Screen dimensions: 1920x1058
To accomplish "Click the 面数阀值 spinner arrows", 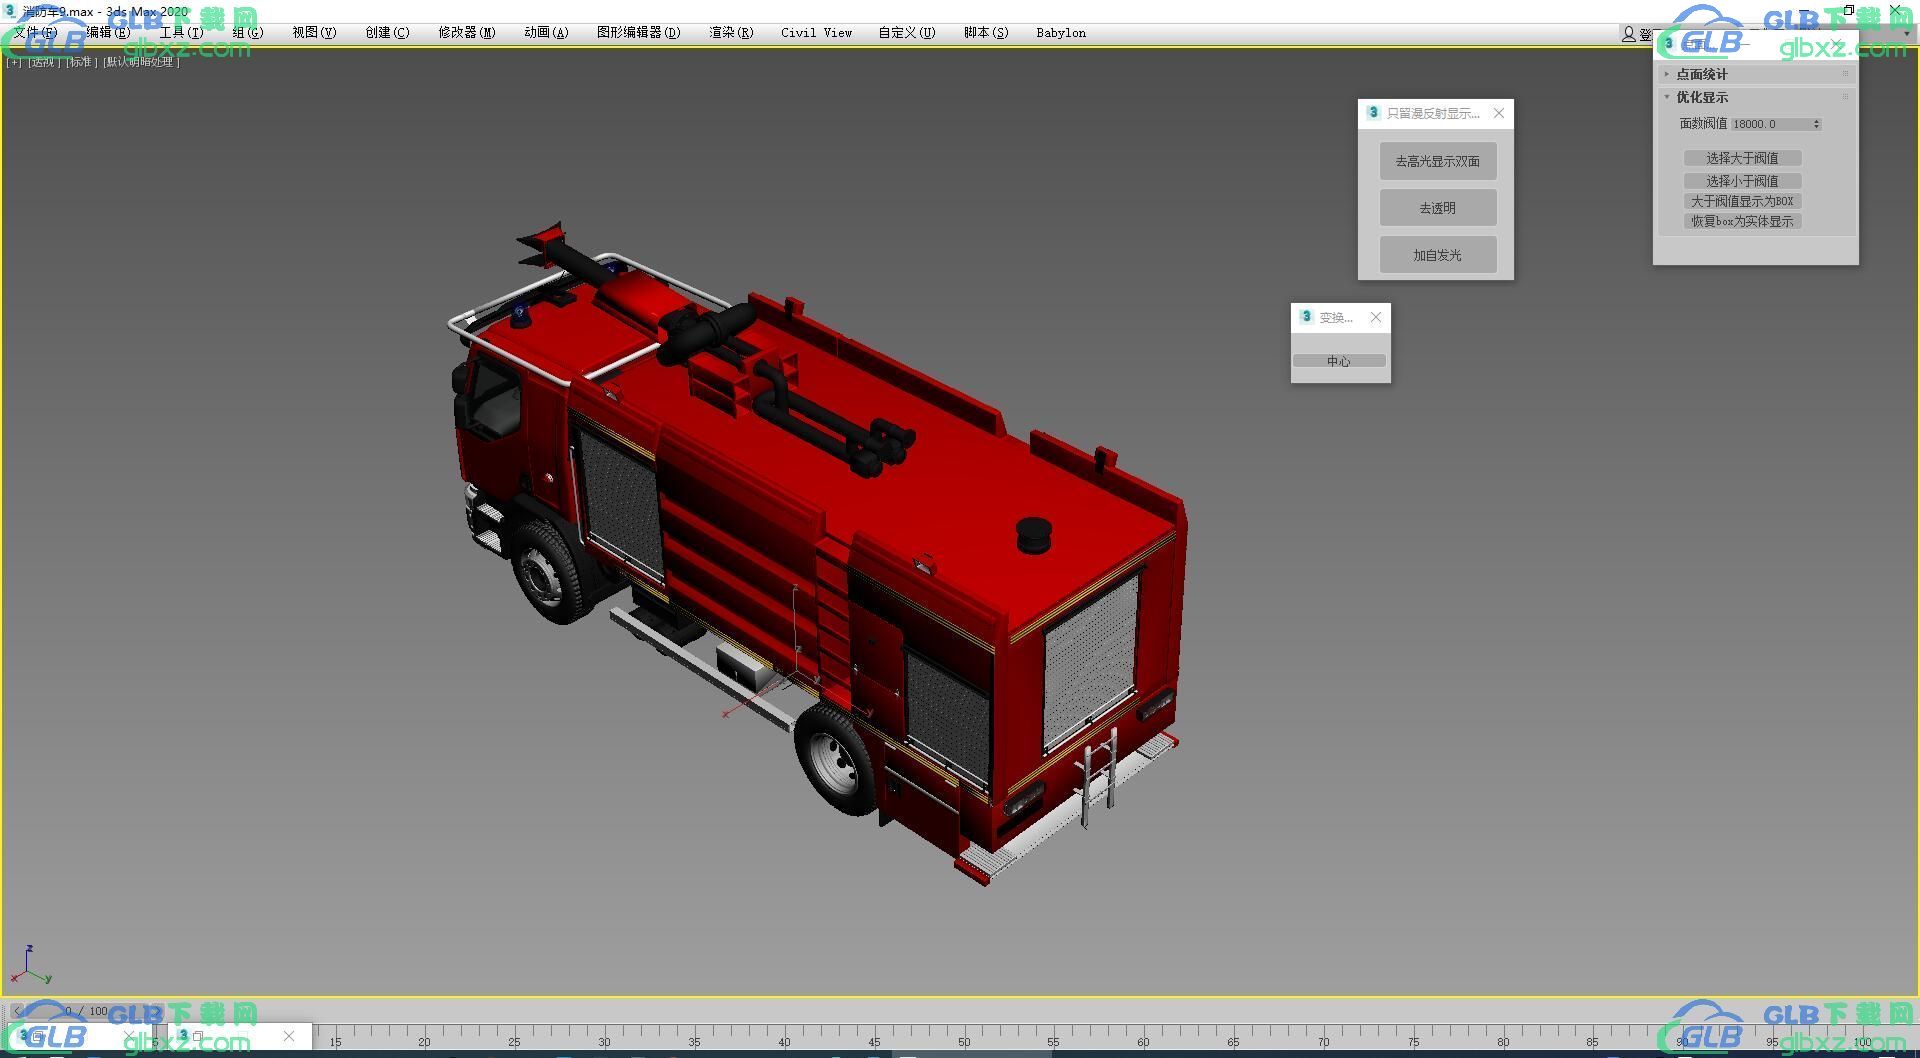I will click(1816, 124).
